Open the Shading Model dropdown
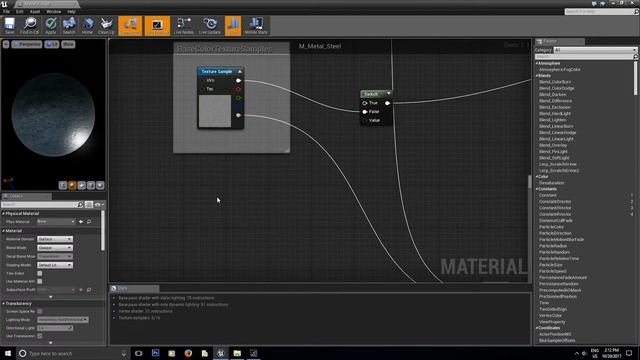This screenshot has width=640, height=360. coord(55,265)
